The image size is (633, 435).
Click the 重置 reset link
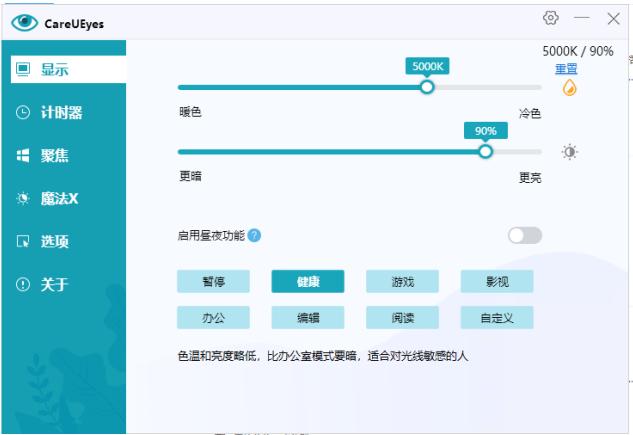point(566,69)
